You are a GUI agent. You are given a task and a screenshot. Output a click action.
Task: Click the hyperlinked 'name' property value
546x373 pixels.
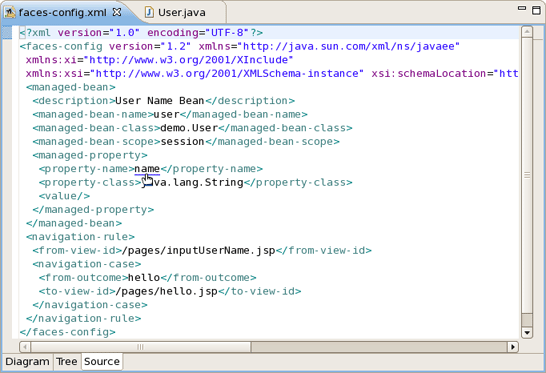coord(147,169)
